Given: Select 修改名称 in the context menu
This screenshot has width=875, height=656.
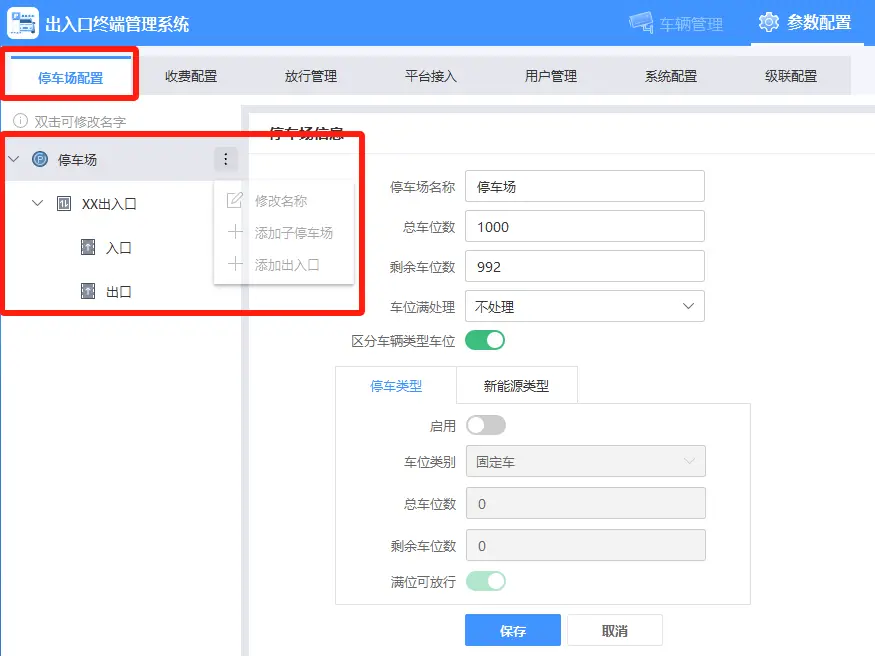Looking at the screenshot, I should (x=281, y=201).
